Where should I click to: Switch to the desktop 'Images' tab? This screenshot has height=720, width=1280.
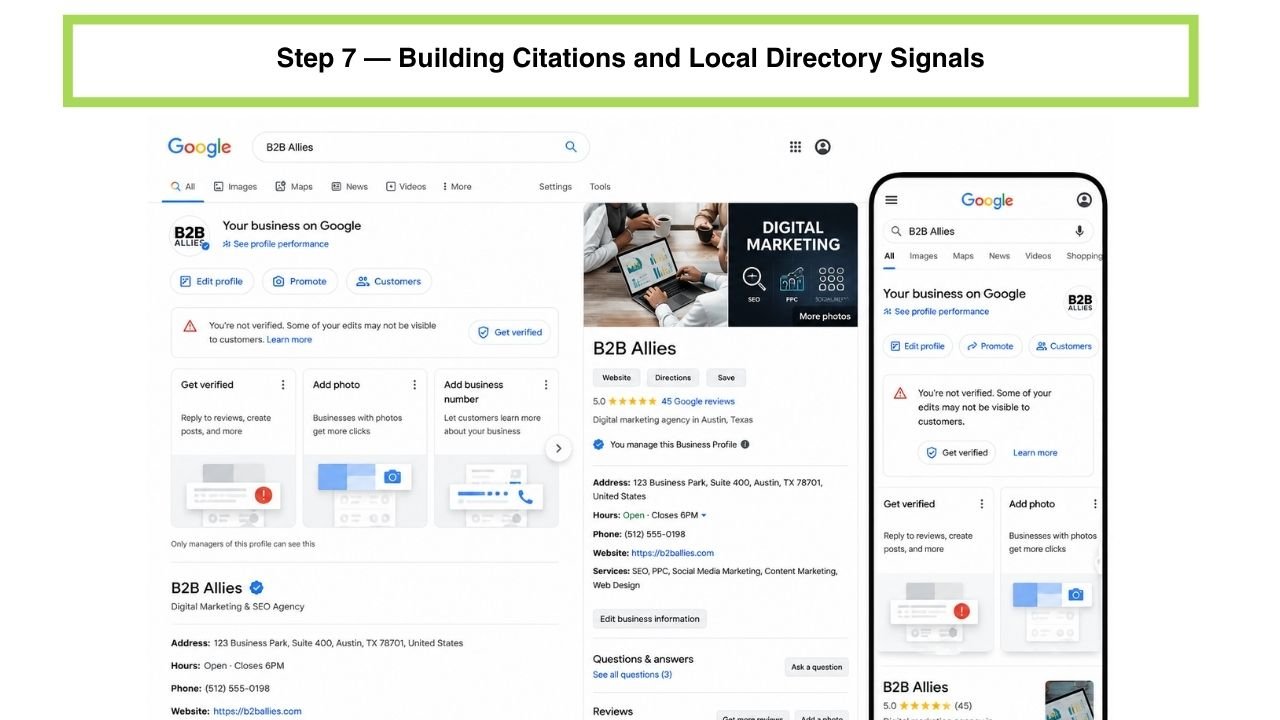coord(235,187)
